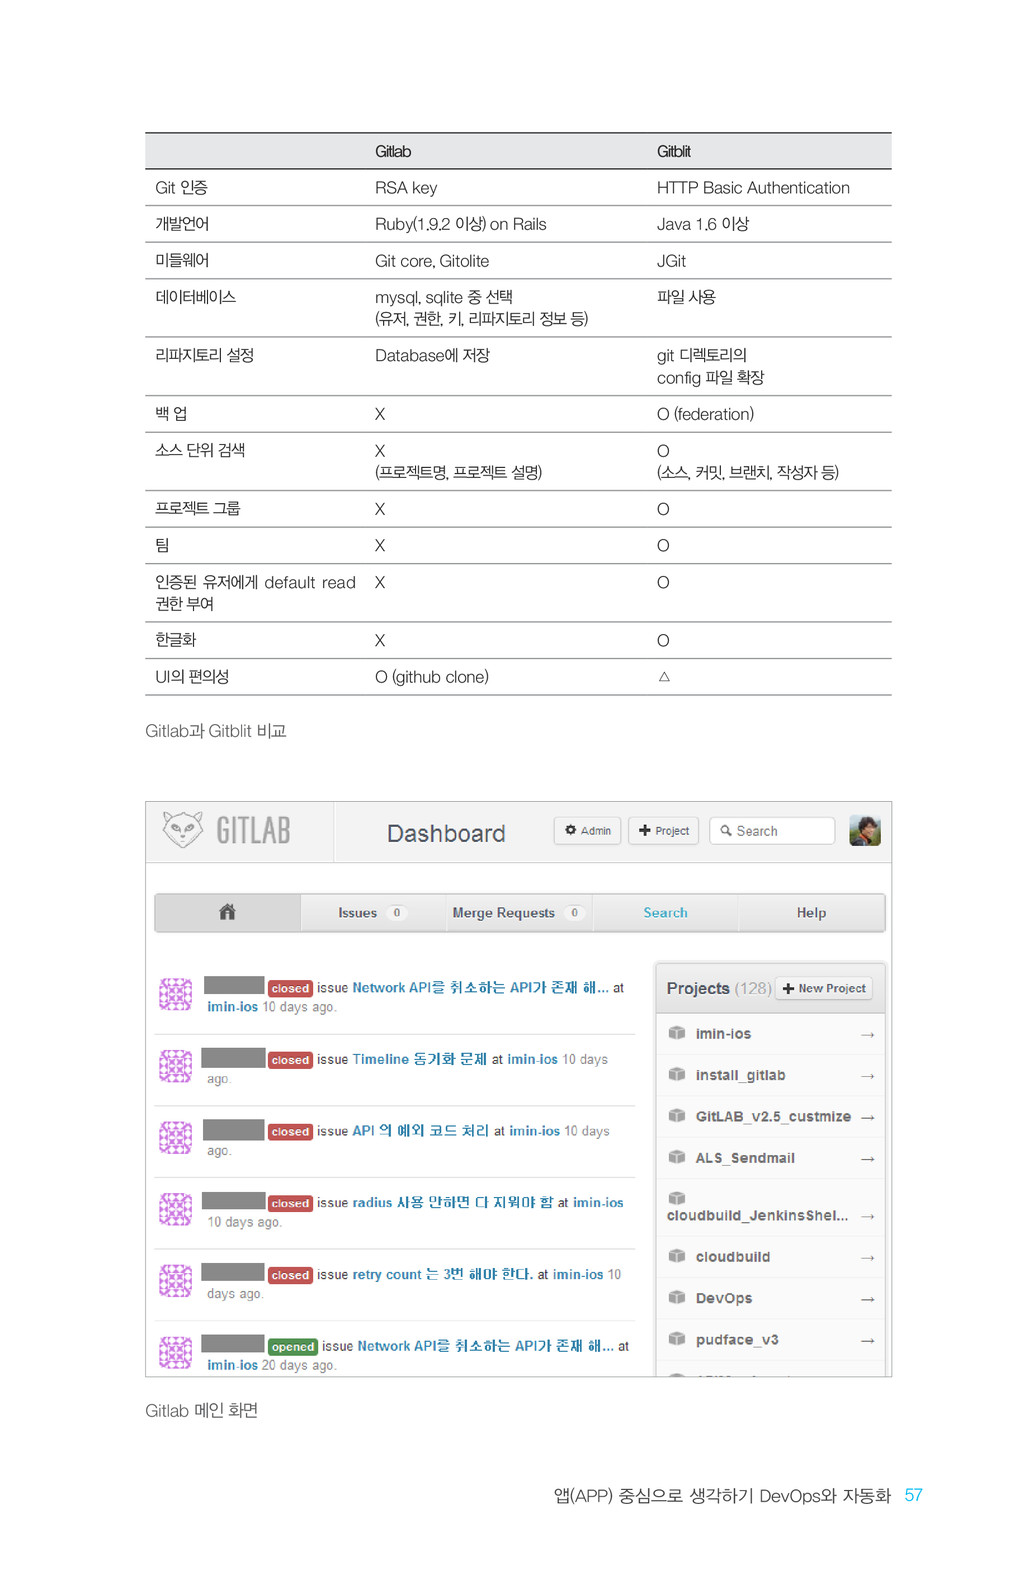Click the New Project button in Projects panel
This screenshot has height=1585, width=1024.
(x=824, y=989)
